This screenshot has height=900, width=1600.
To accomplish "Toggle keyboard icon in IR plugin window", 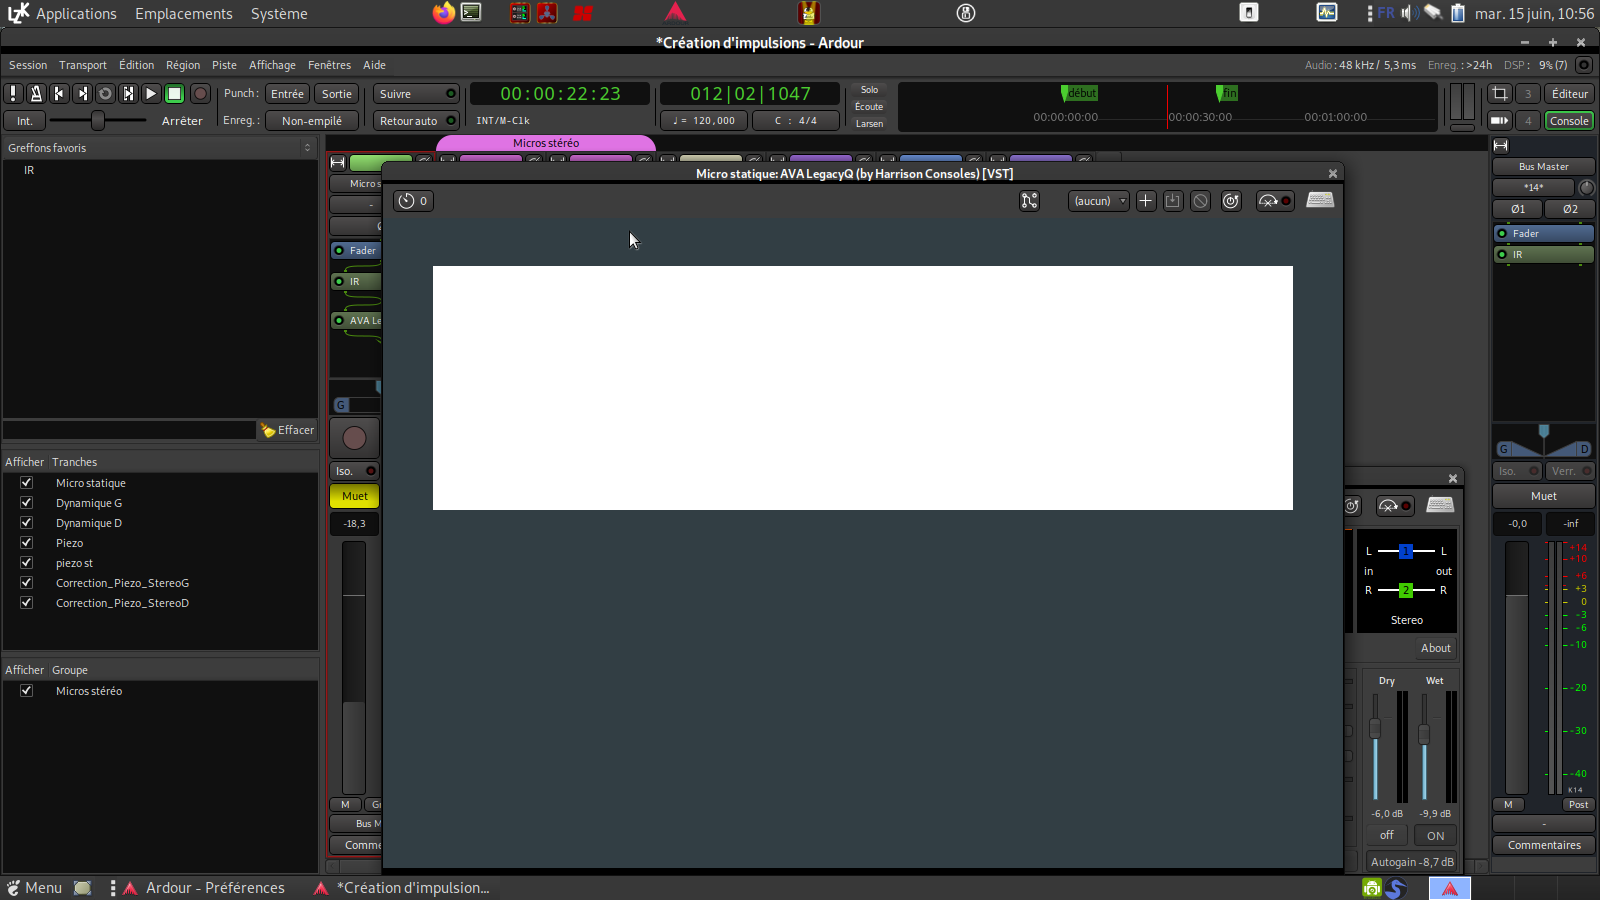I will tap(1440, 505).
